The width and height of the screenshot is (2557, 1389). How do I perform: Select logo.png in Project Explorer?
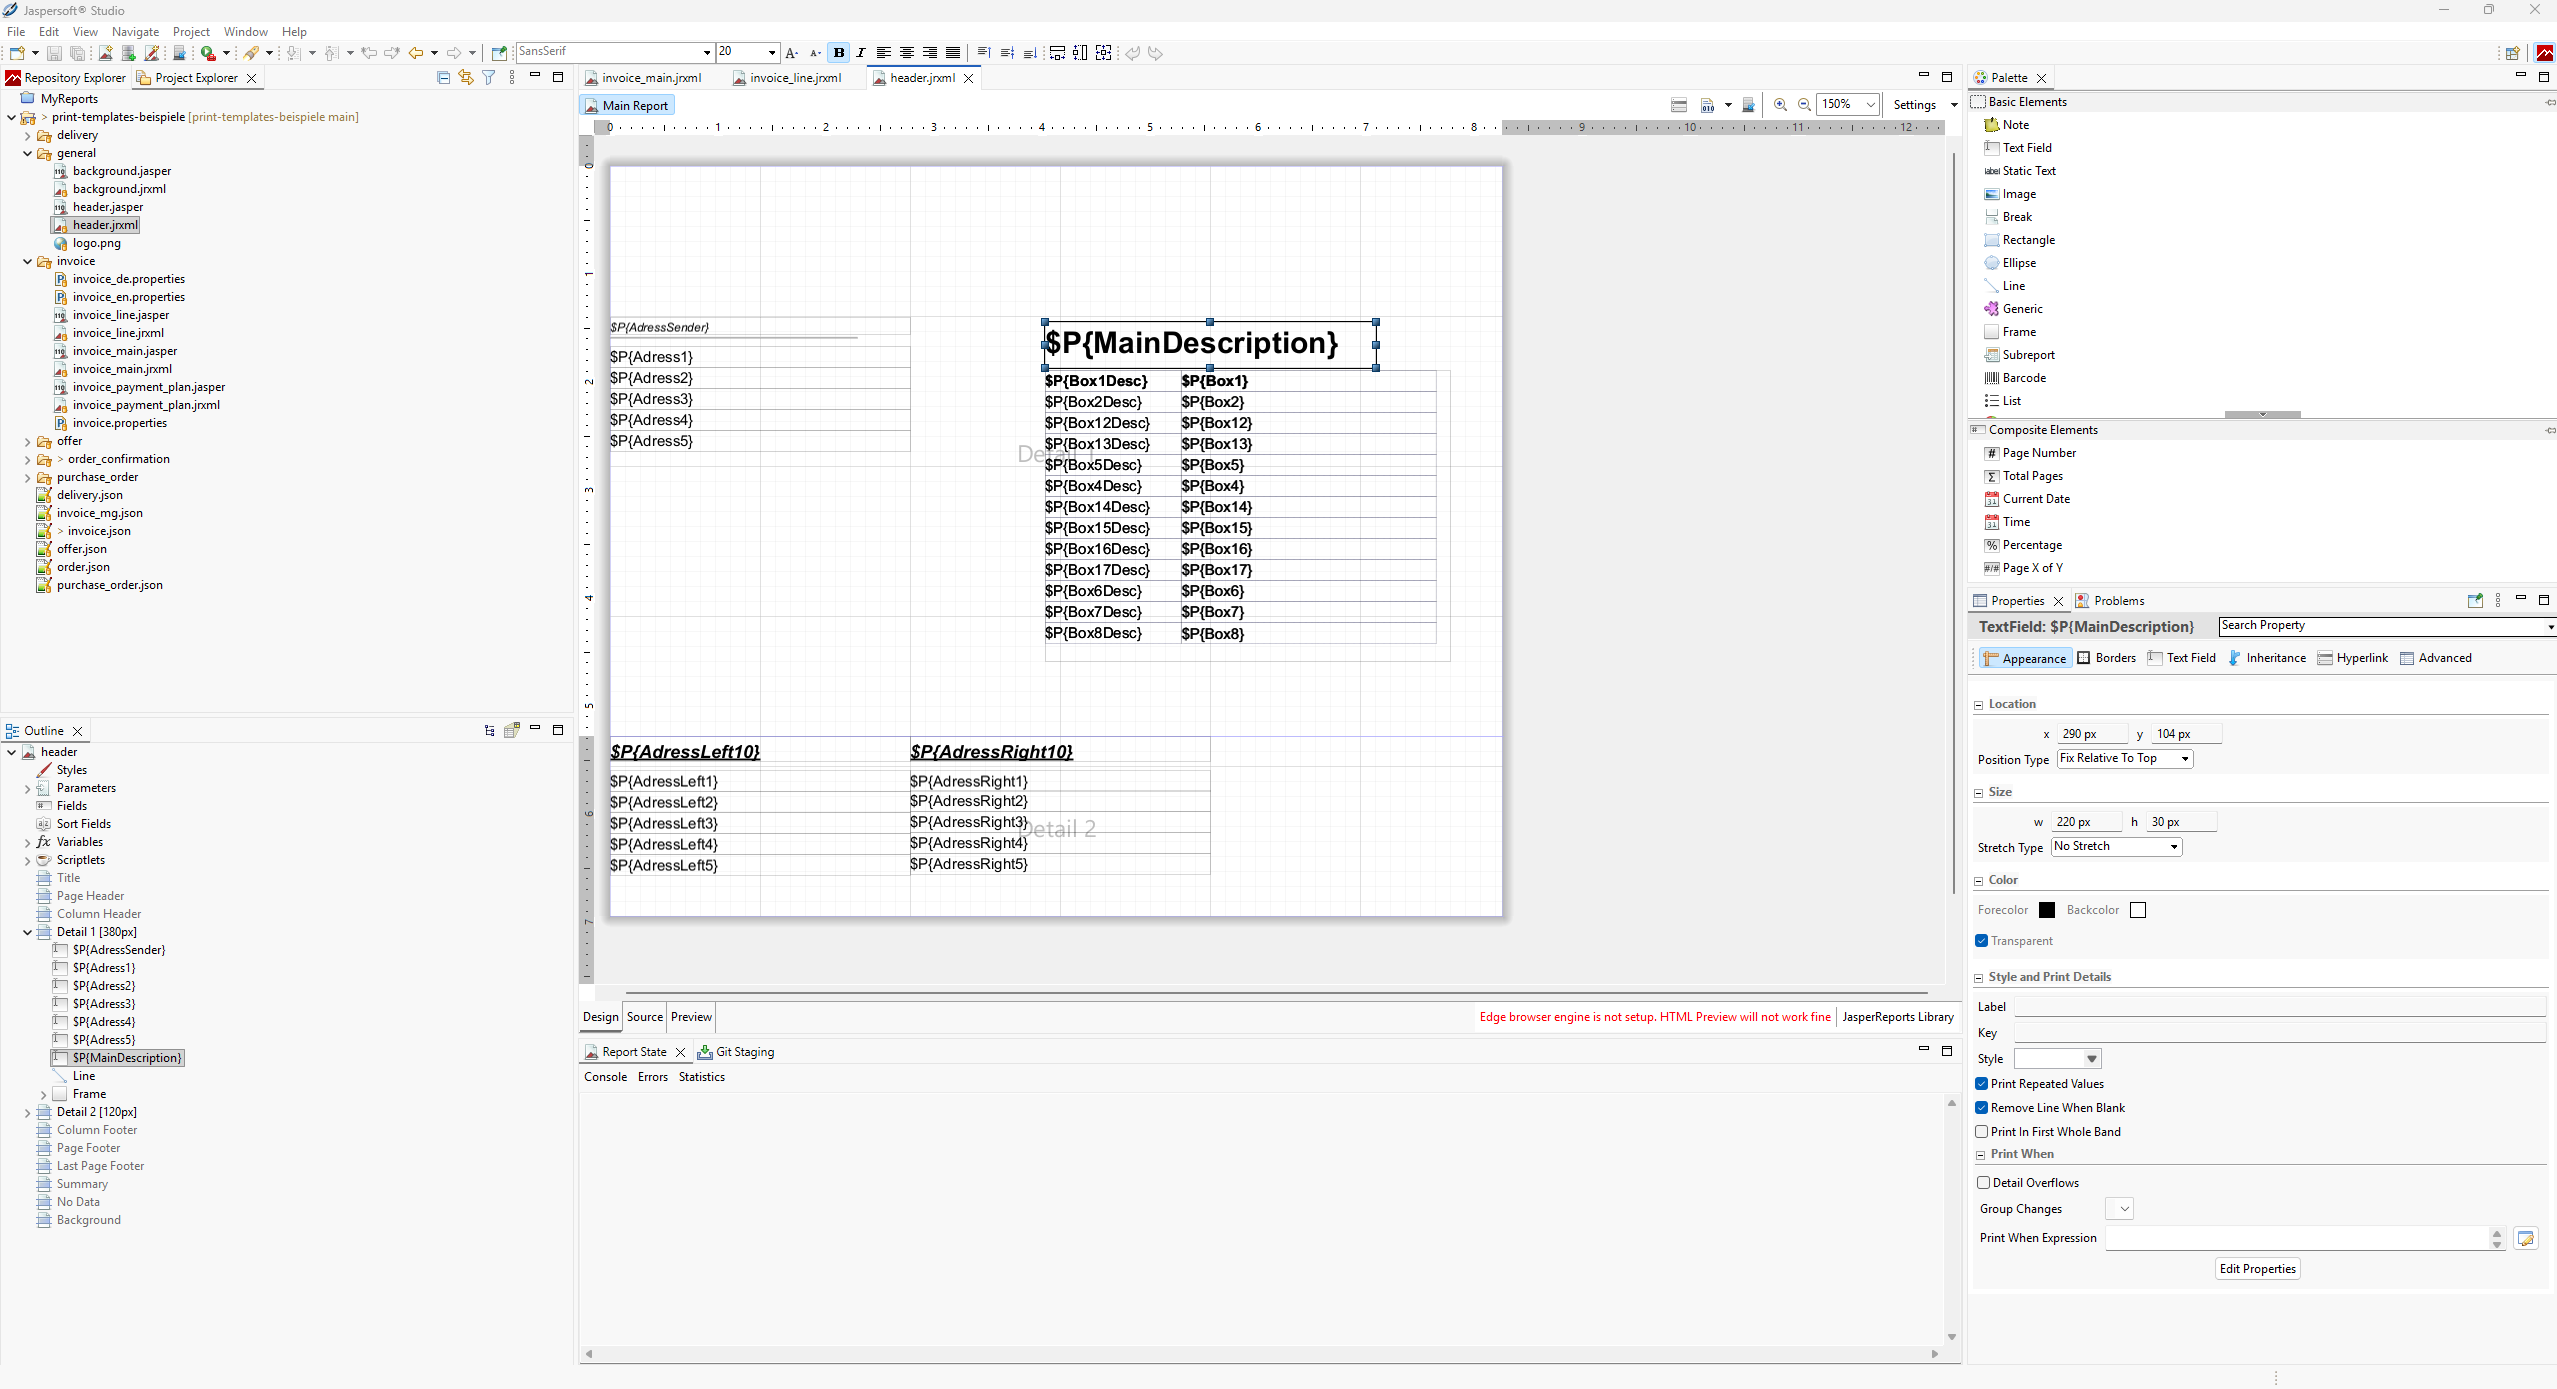pos(87,243)
